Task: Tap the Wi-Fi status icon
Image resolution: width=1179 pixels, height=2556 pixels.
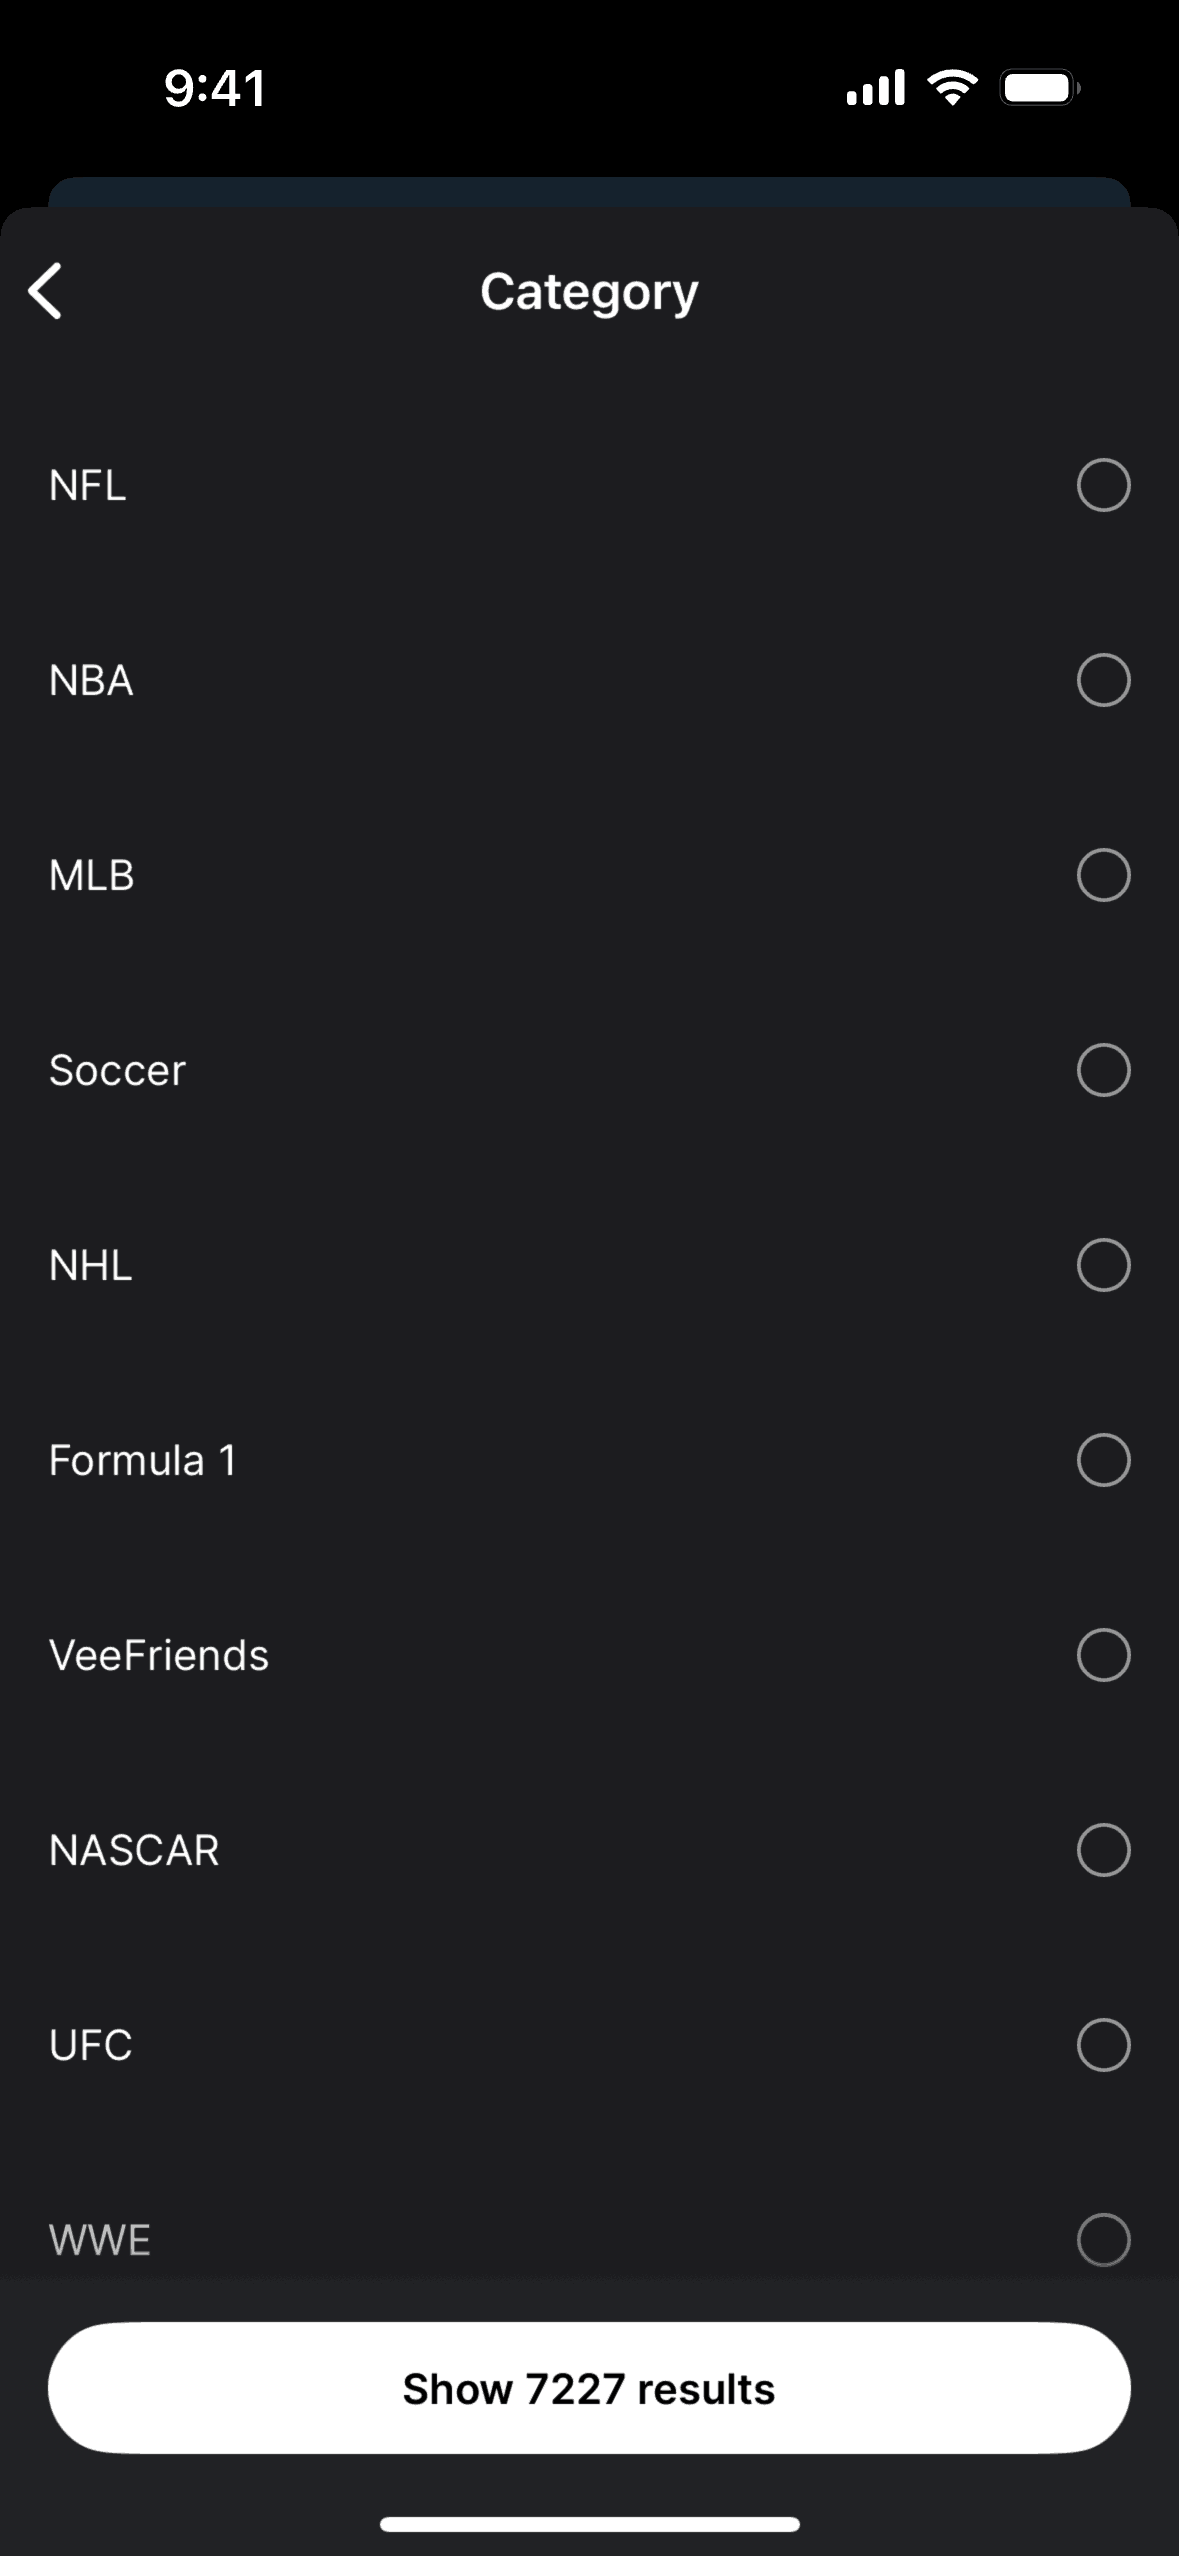Action: click(x=953, y=87)
